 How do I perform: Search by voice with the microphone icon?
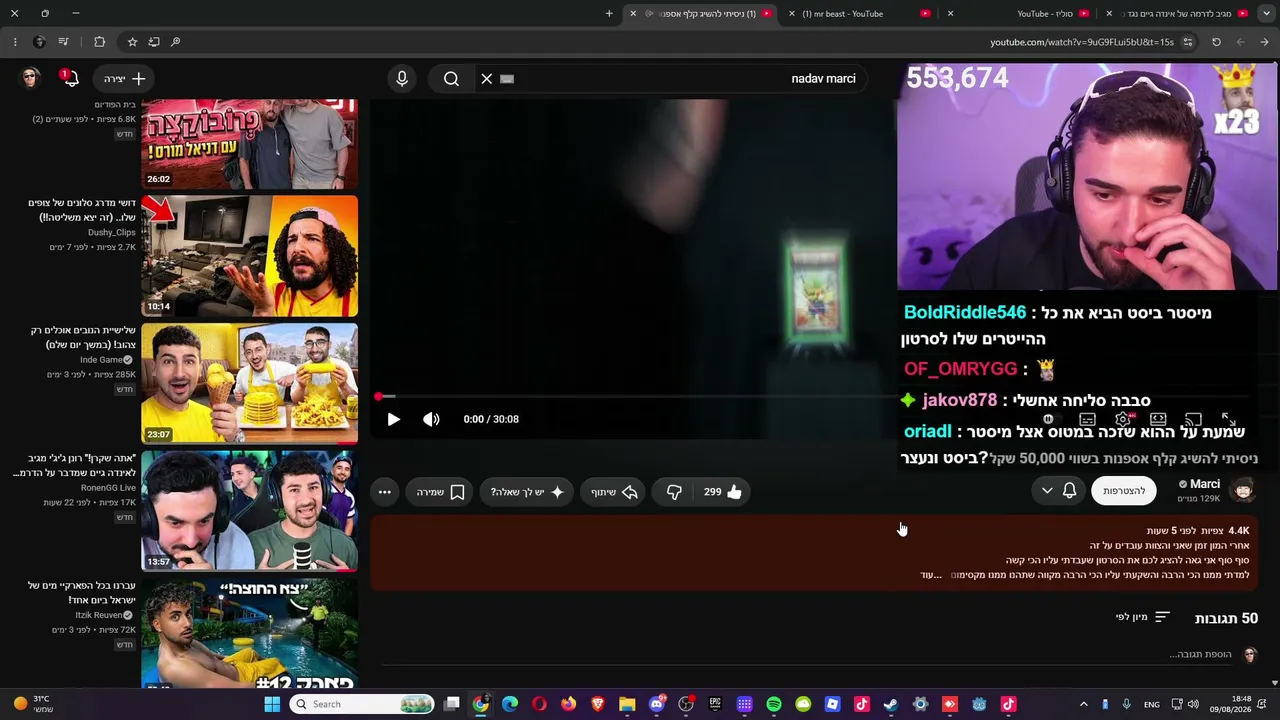click(x=402, y=78)
